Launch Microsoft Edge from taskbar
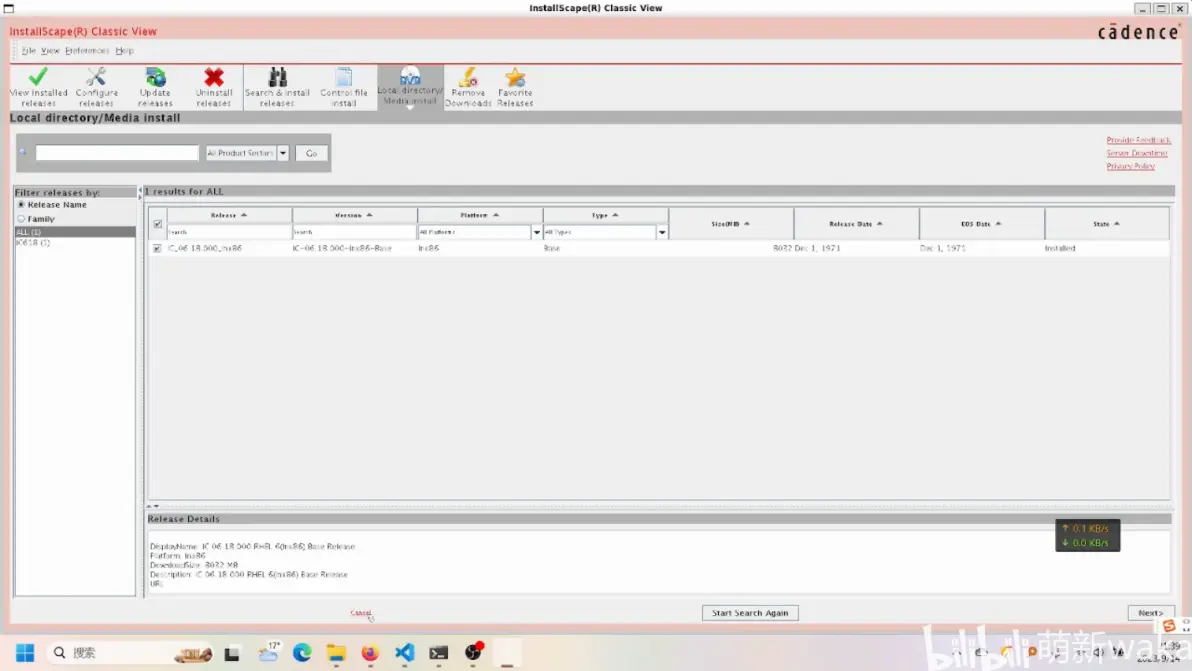The image size is (1192, 671). [302, 653]
